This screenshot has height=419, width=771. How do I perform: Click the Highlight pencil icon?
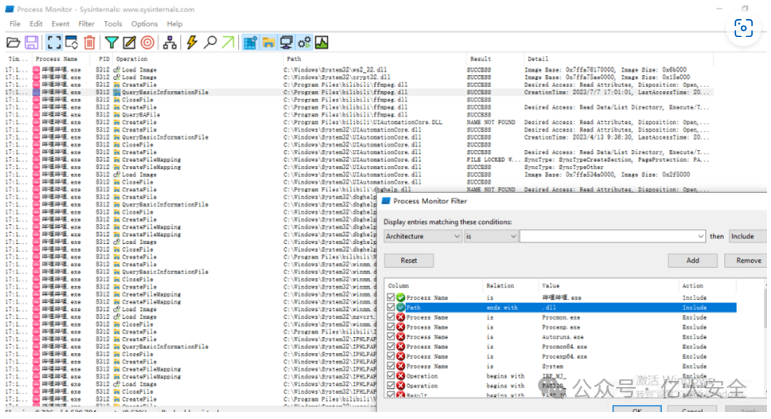point(130,42)
